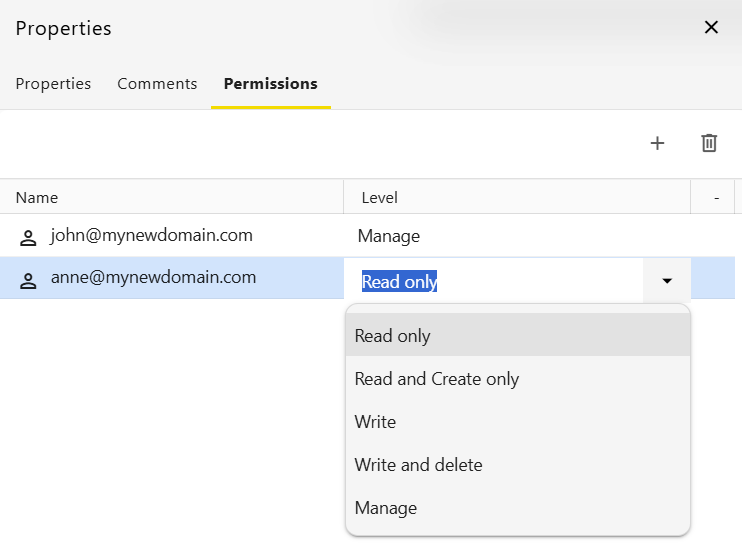Select the john@mynewdomain.com row
Viewport: 742px width, 557px height.
tap(367, 236)
